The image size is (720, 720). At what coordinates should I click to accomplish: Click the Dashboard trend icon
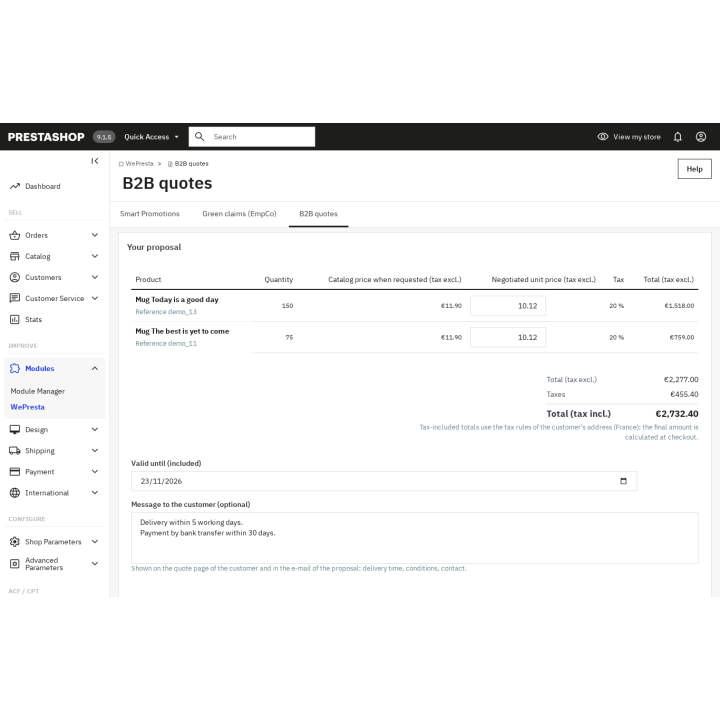pyautogui.click(x=15, y=186)
